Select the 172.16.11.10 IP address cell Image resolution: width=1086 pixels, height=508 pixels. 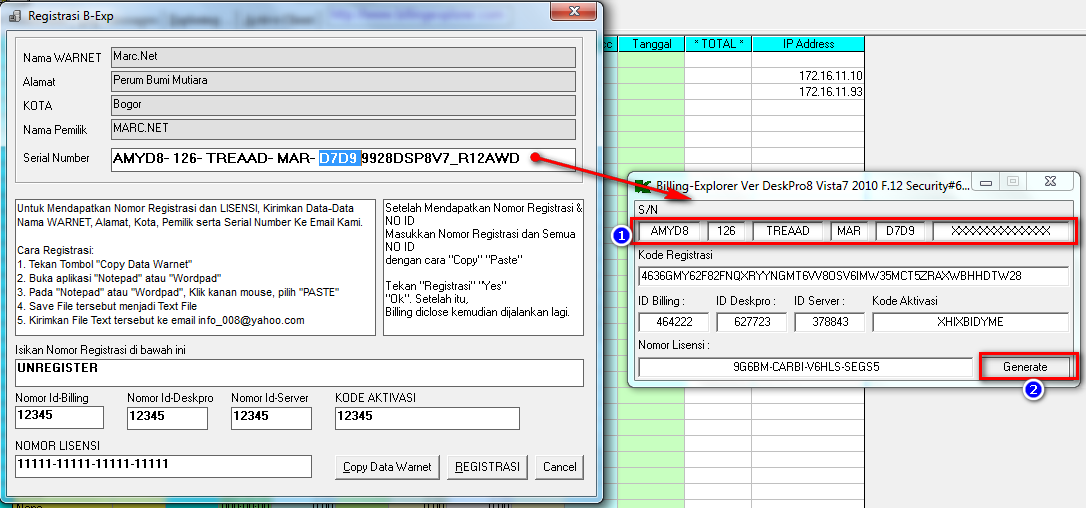[808, 76]
